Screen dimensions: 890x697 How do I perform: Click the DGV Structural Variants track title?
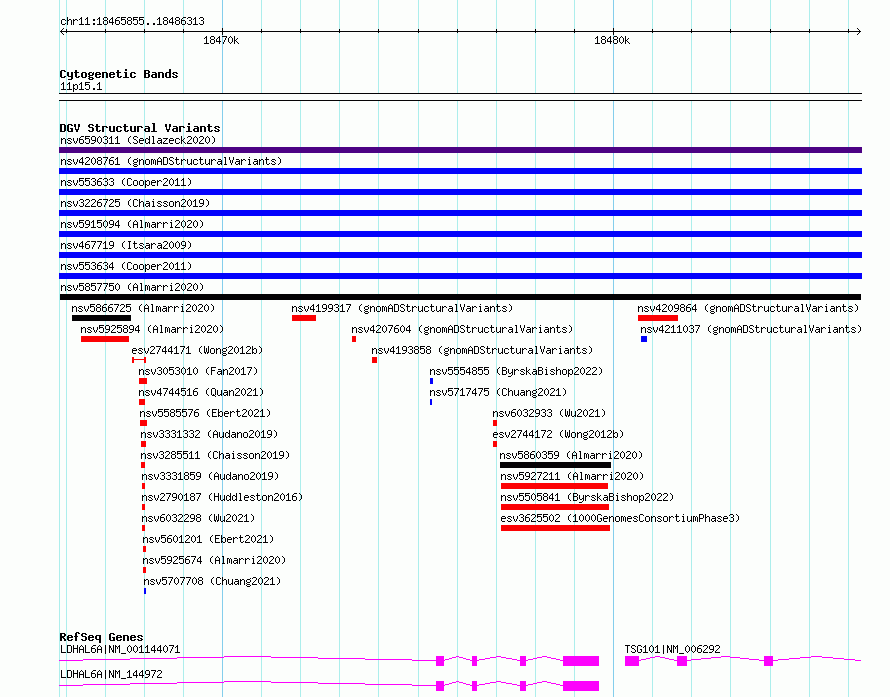tap(140, 128)
